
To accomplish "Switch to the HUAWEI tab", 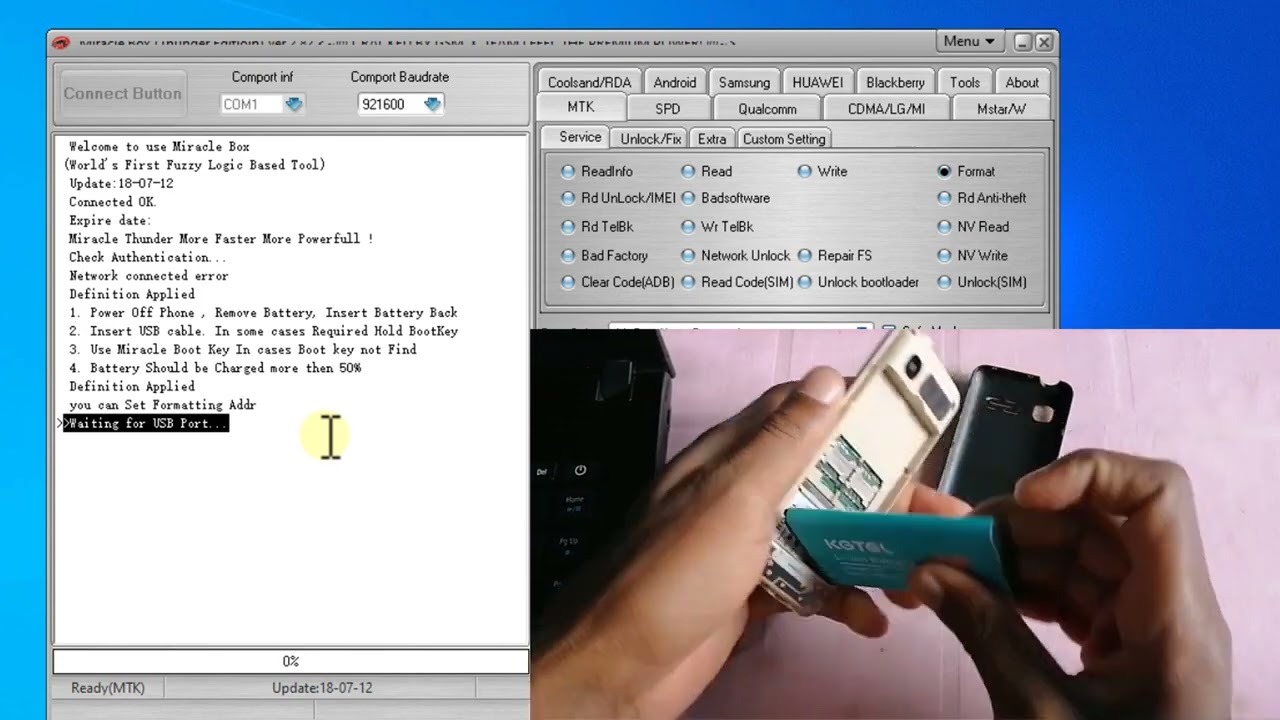I will (817, 82).
